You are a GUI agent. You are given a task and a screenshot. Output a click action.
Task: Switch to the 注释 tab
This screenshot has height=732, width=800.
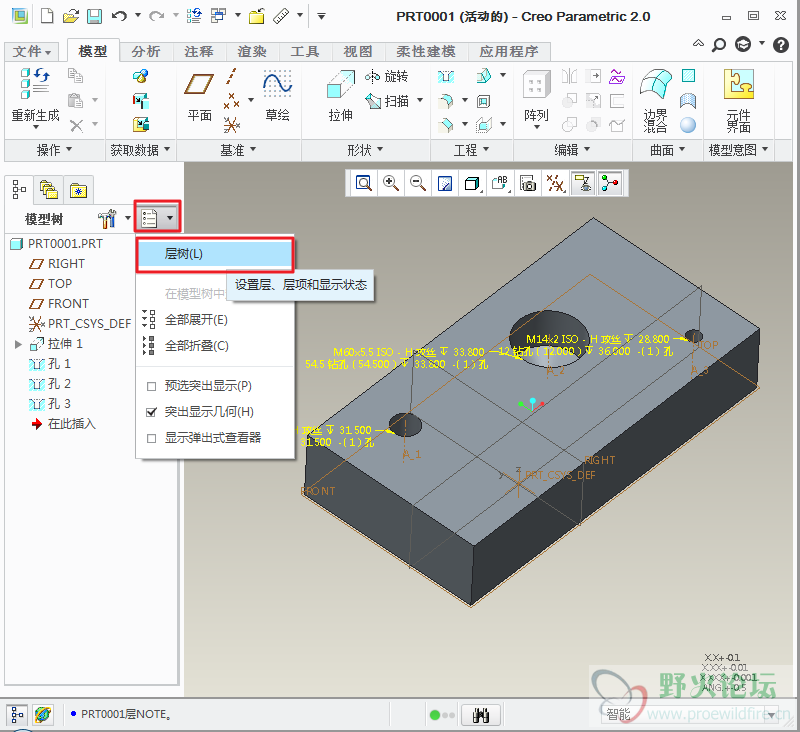199,52
